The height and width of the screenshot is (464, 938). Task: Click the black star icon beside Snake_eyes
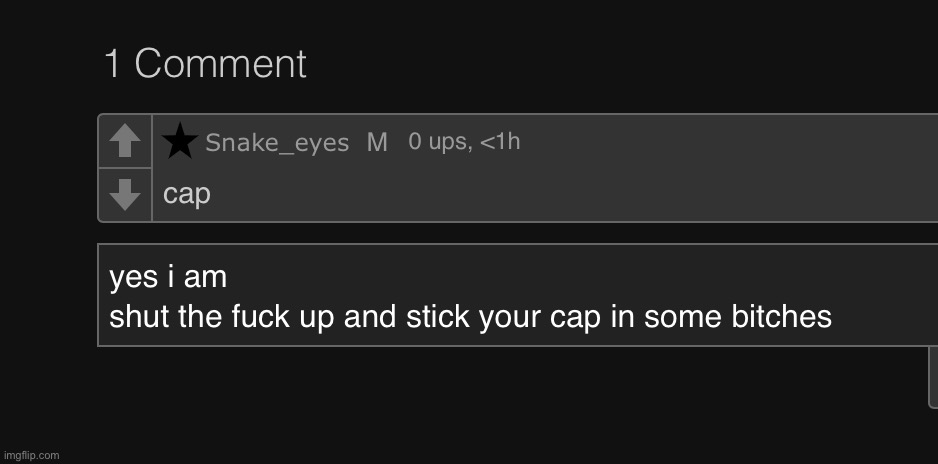point(180,142)
